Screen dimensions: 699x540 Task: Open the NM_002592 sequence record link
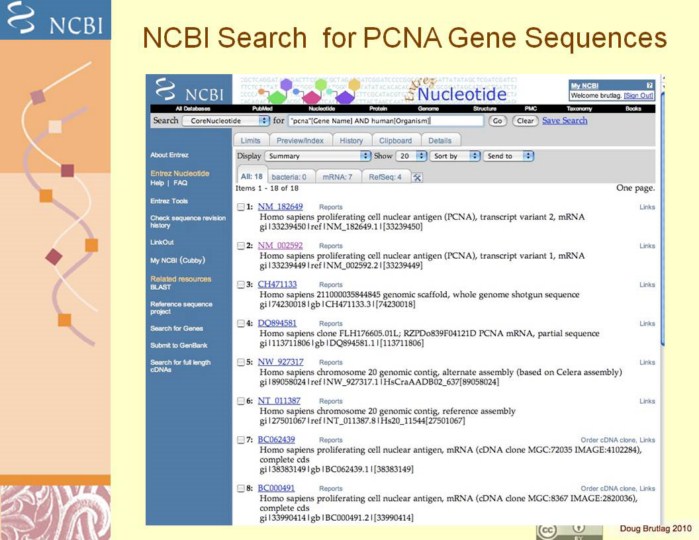pos(280,245)
